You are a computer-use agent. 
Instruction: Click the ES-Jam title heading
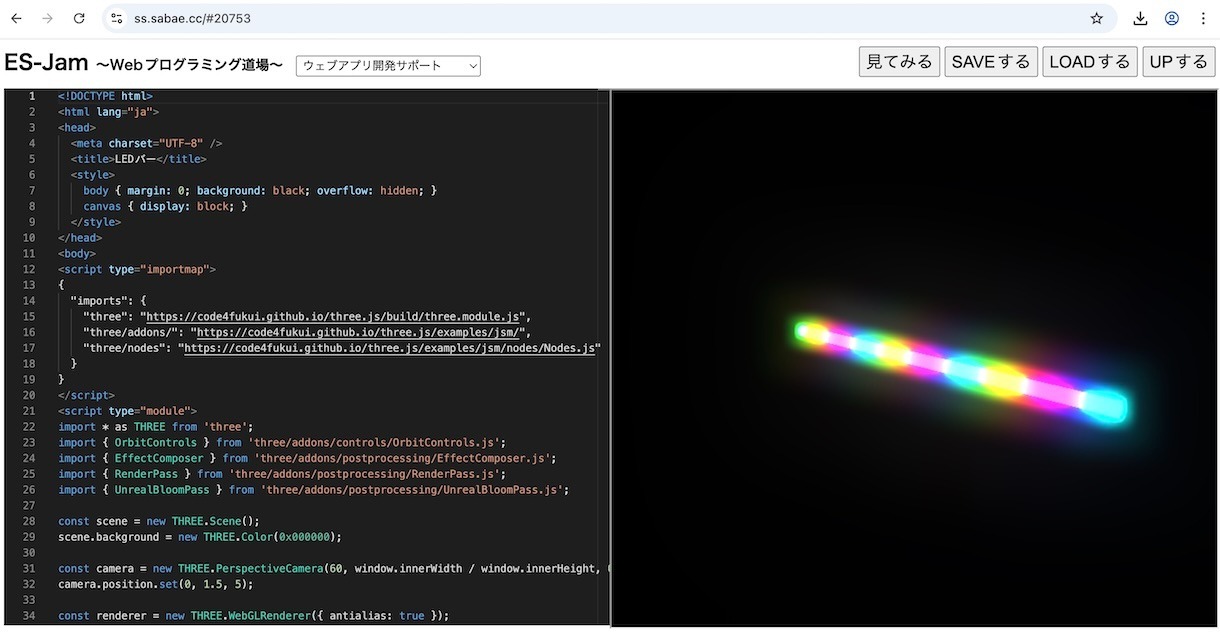point(46,62)
